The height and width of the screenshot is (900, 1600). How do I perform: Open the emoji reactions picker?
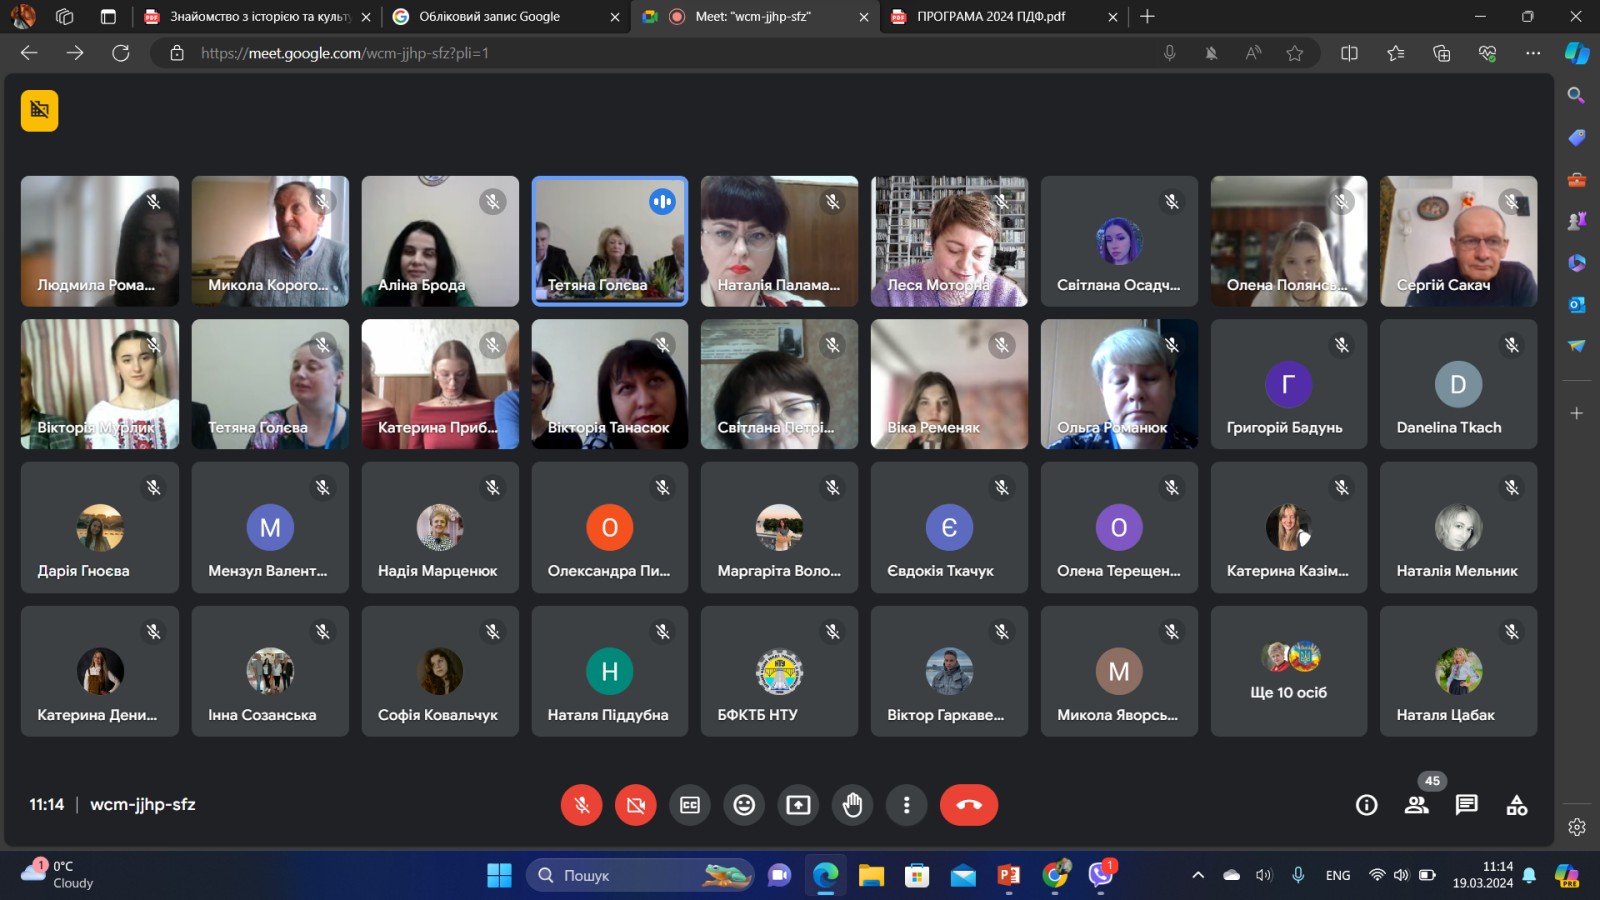pyautogui.click(x=744, y=805)
